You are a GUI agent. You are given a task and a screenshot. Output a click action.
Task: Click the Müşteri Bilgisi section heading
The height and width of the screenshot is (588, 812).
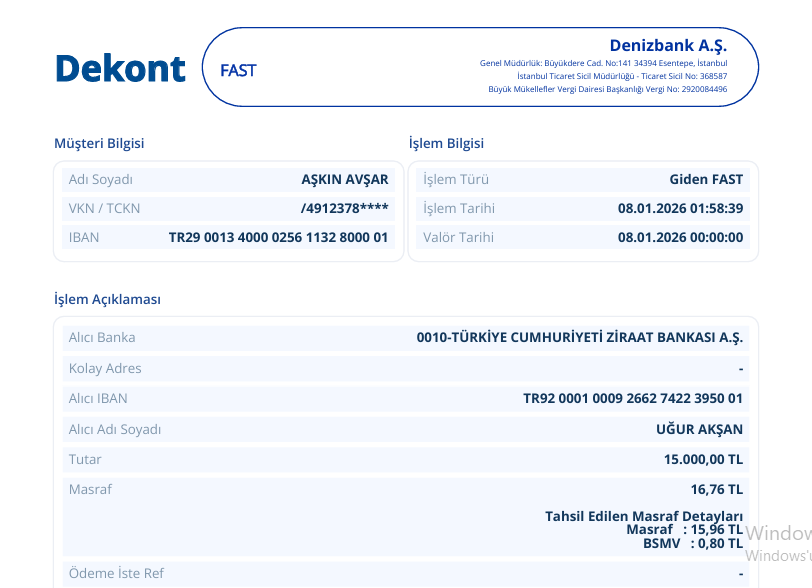coord(99,144)
